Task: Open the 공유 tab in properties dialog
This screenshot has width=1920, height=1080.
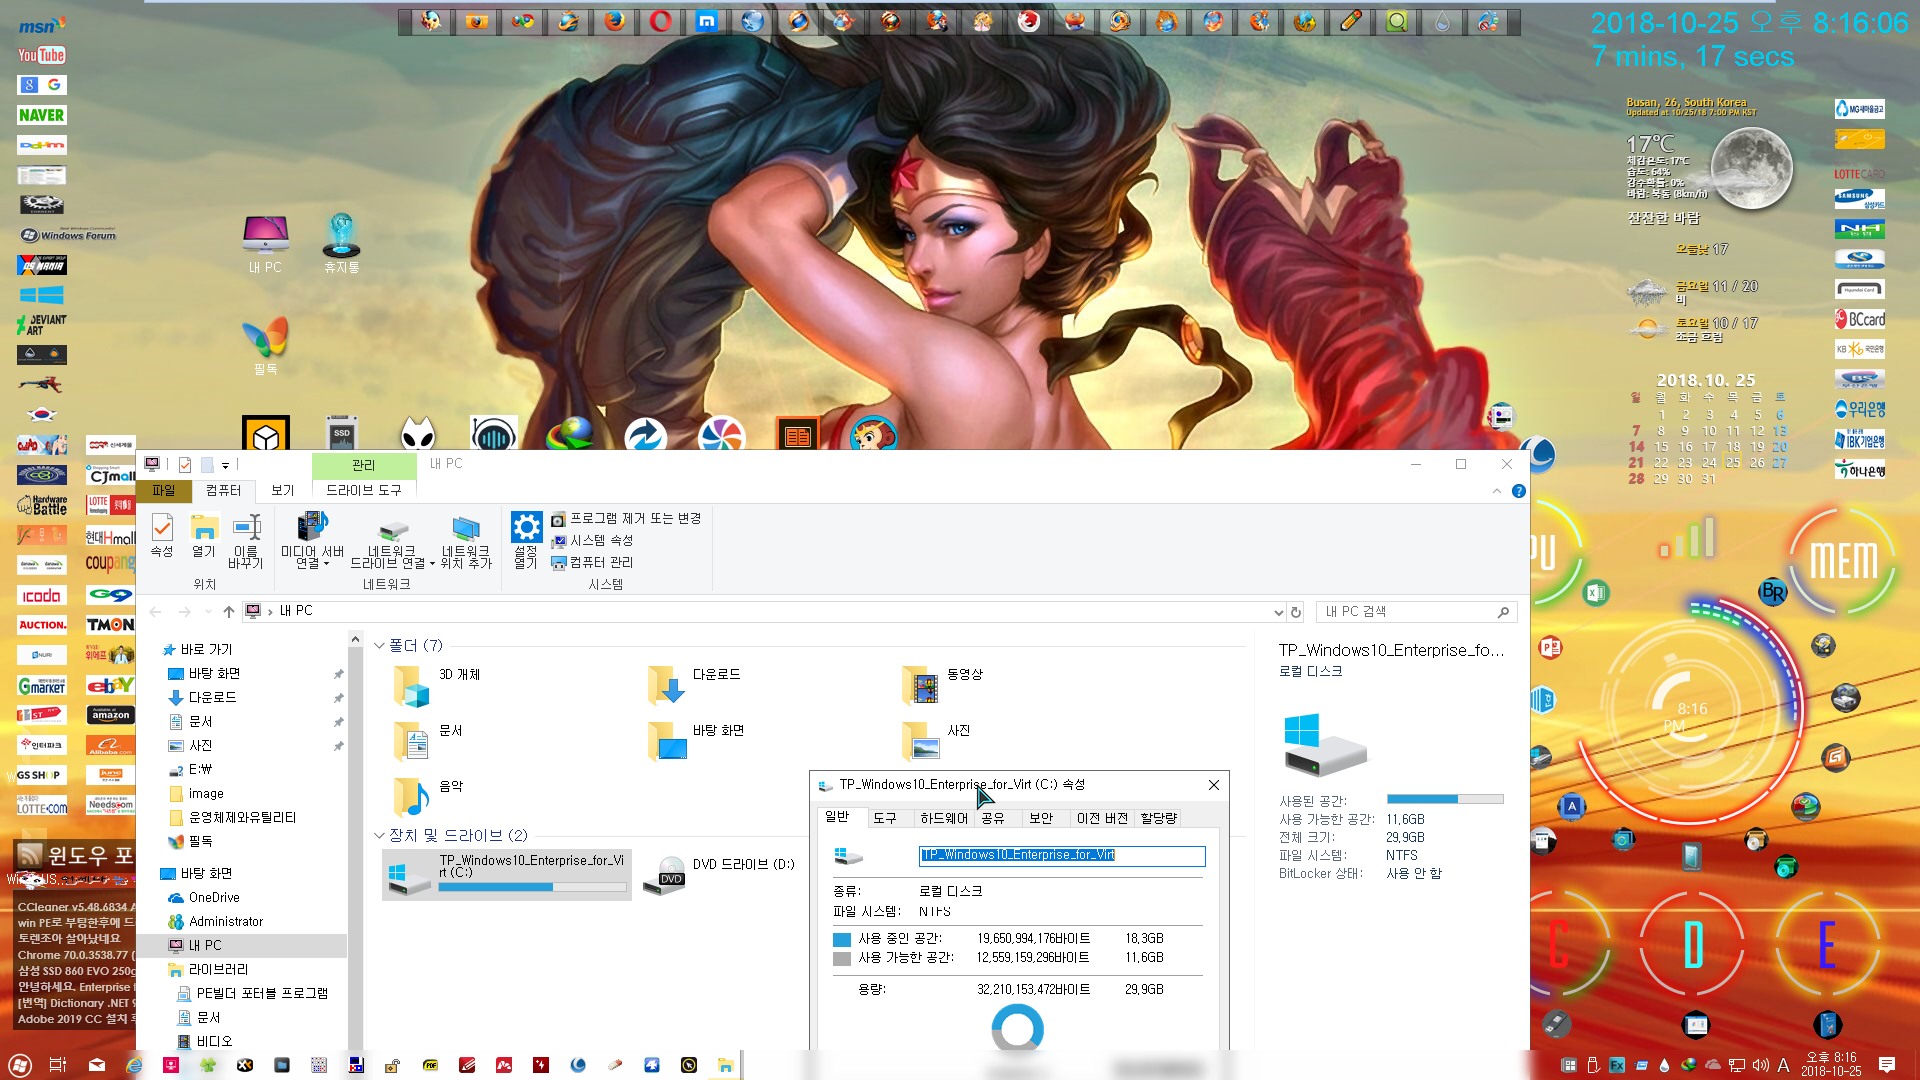Action: (x=993, y=818)
